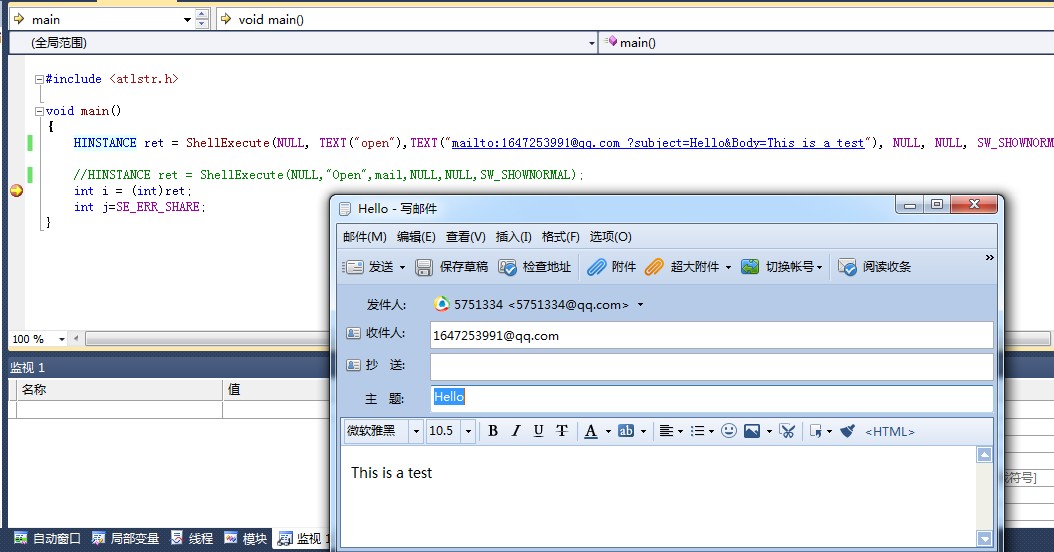The image size is (1054, 552).
Task: Click the bullet list icon
Action: (x=698, y=431)
